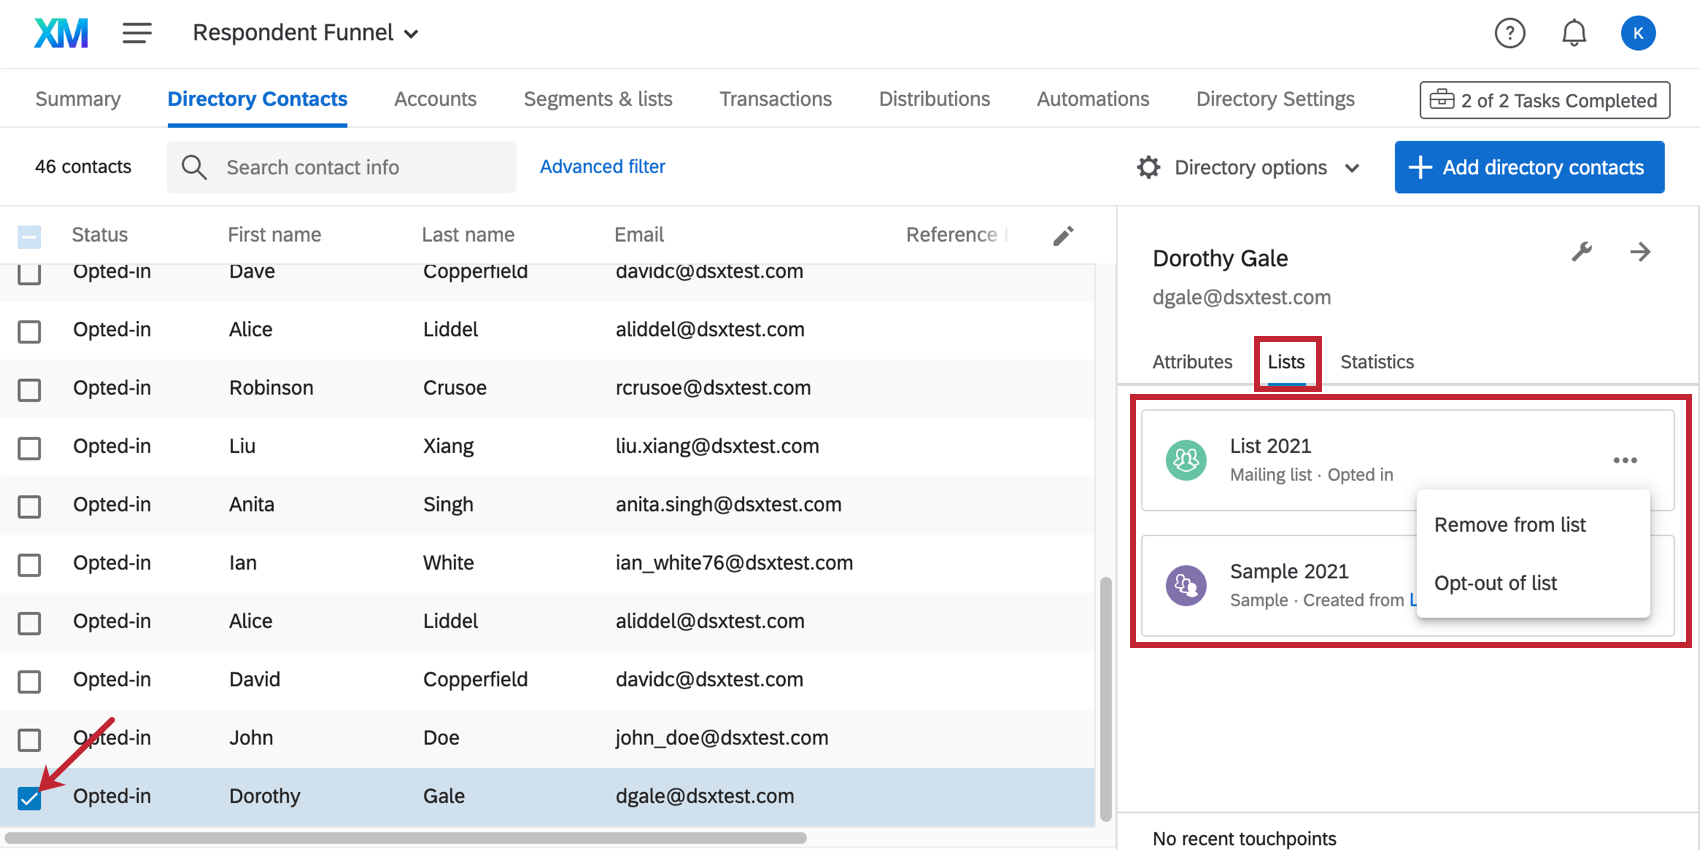Image resolution: width=1700 pixels, height=850 pixels.
Task: Select the John Doe checkbox
Action: point(30,739)
